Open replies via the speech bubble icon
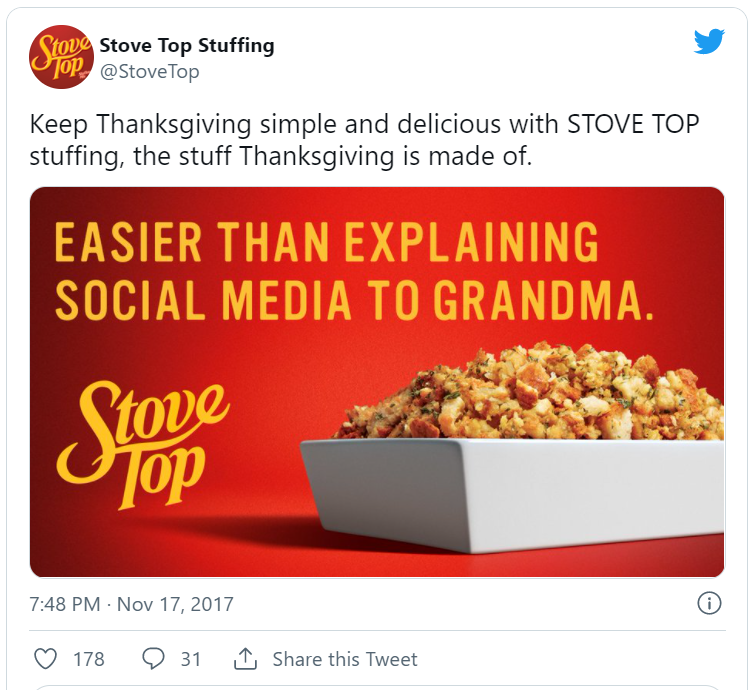The height and width of the screenshot is (690, 756). [153, 659]
